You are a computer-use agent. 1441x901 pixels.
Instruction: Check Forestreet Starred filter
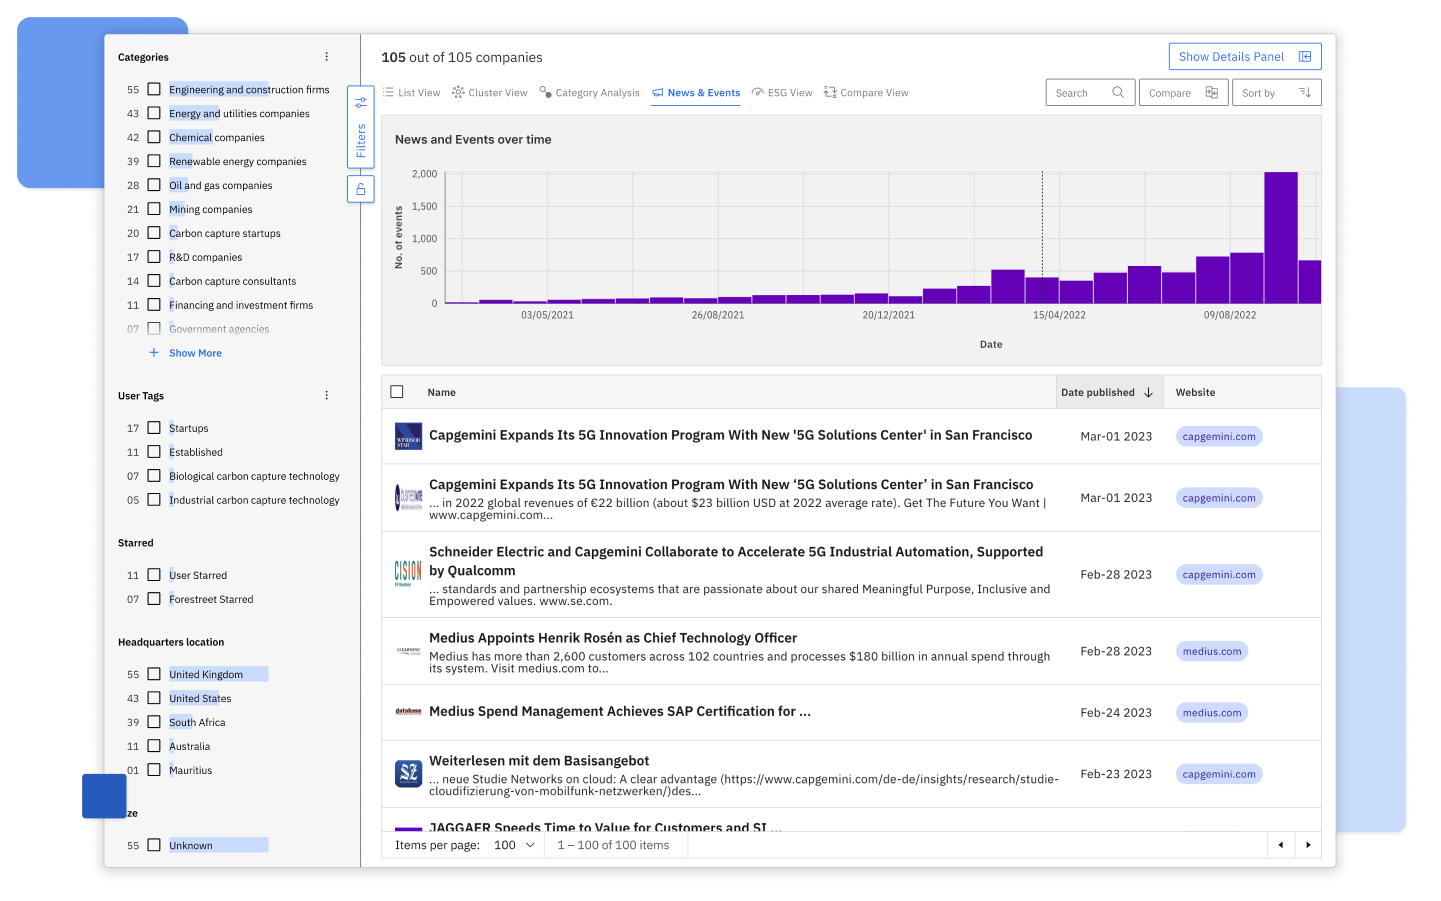(x=154, y=599)
